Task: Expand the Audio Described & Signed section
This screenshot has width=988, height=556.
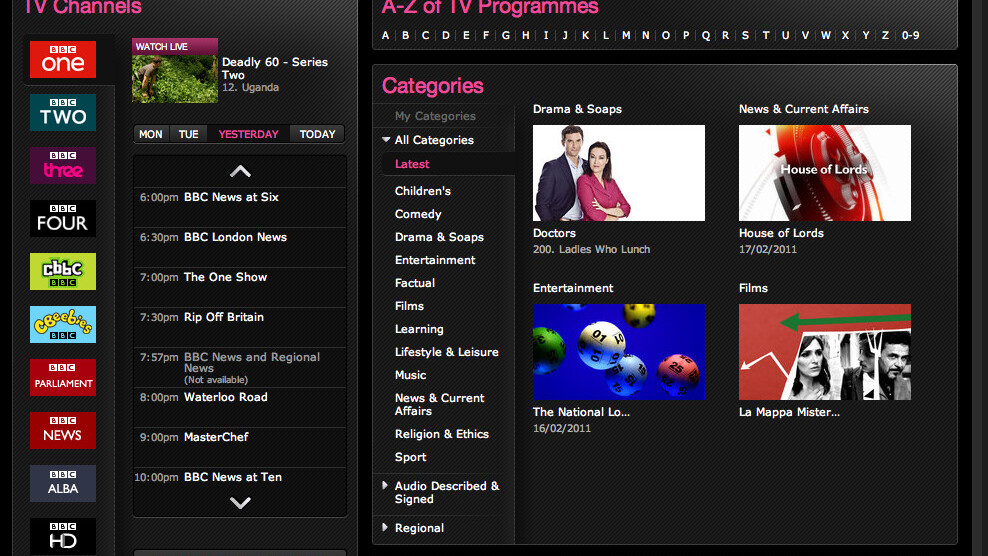Action: (x=385, y=485)
